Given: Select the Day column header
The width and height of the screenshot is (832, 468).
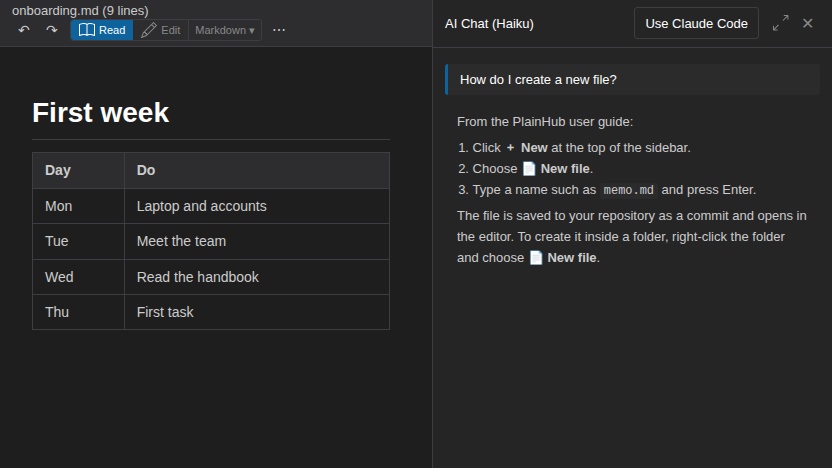Looking at the screenshot, I should tap(79, 170).
